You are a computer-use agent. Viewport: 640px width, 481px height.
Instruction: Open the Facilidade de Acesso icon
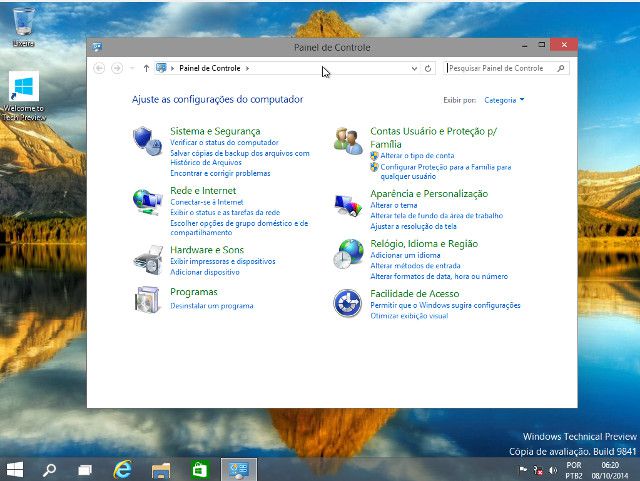[x=347, y=303]
